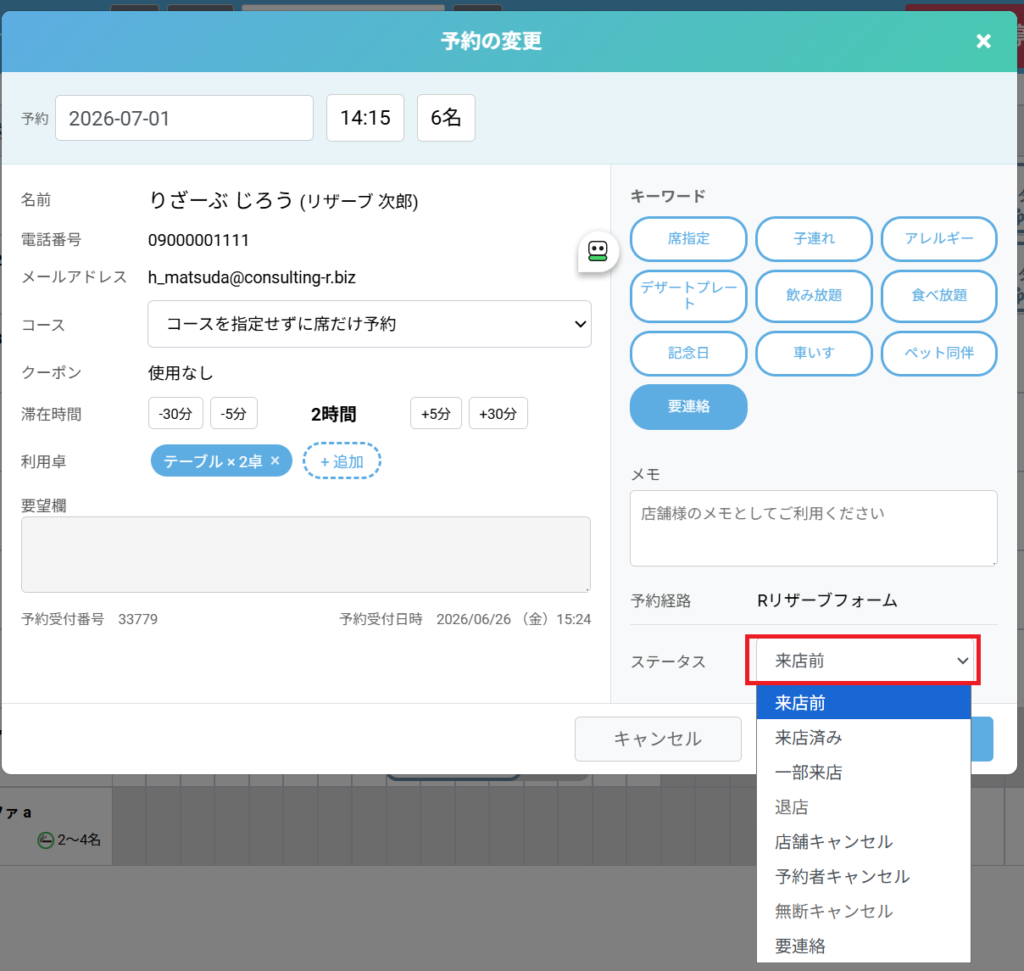Click the phone number 09000001111
Image resolution: width=1024 pixels, height=971 pixels.
point(199,240)
